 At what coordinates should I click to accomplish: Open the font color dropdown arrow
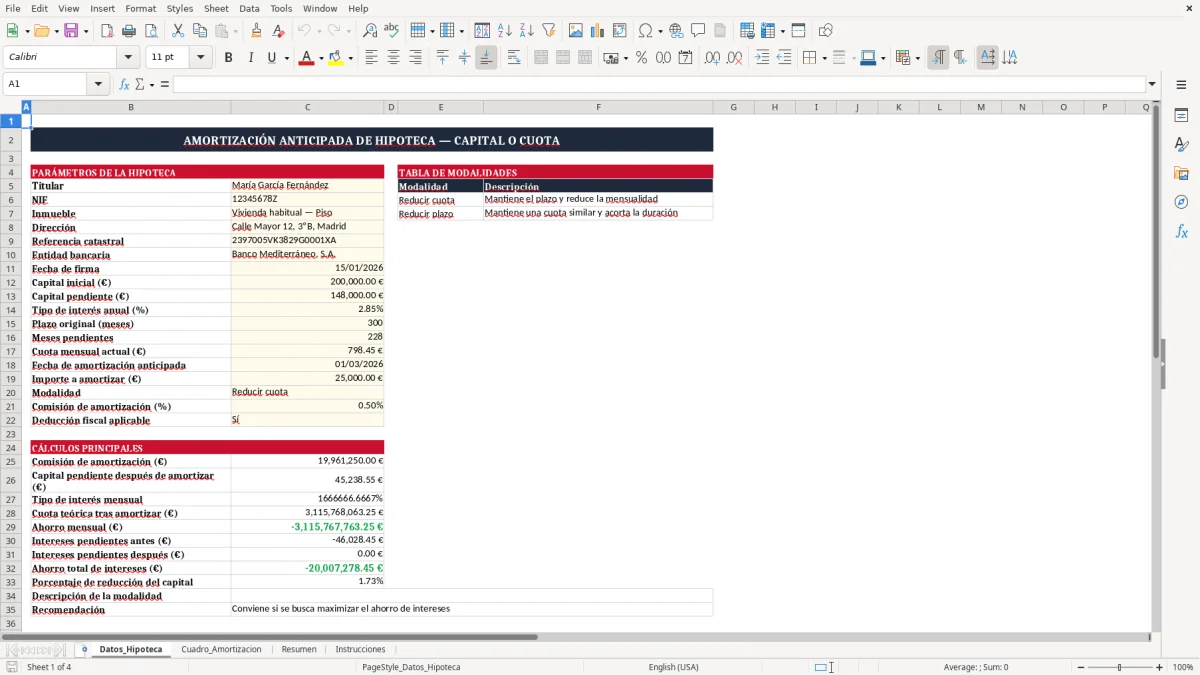[x=320, y=58]
